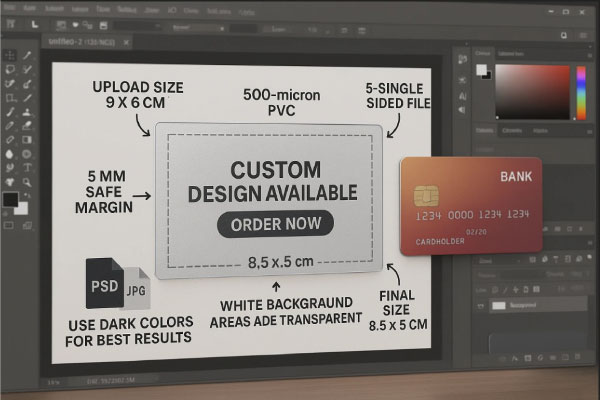The width and height of the screenshot is (600, 400).
Task: Toggle foreground/background swatch in the Color panel
Action: [481, 70]
